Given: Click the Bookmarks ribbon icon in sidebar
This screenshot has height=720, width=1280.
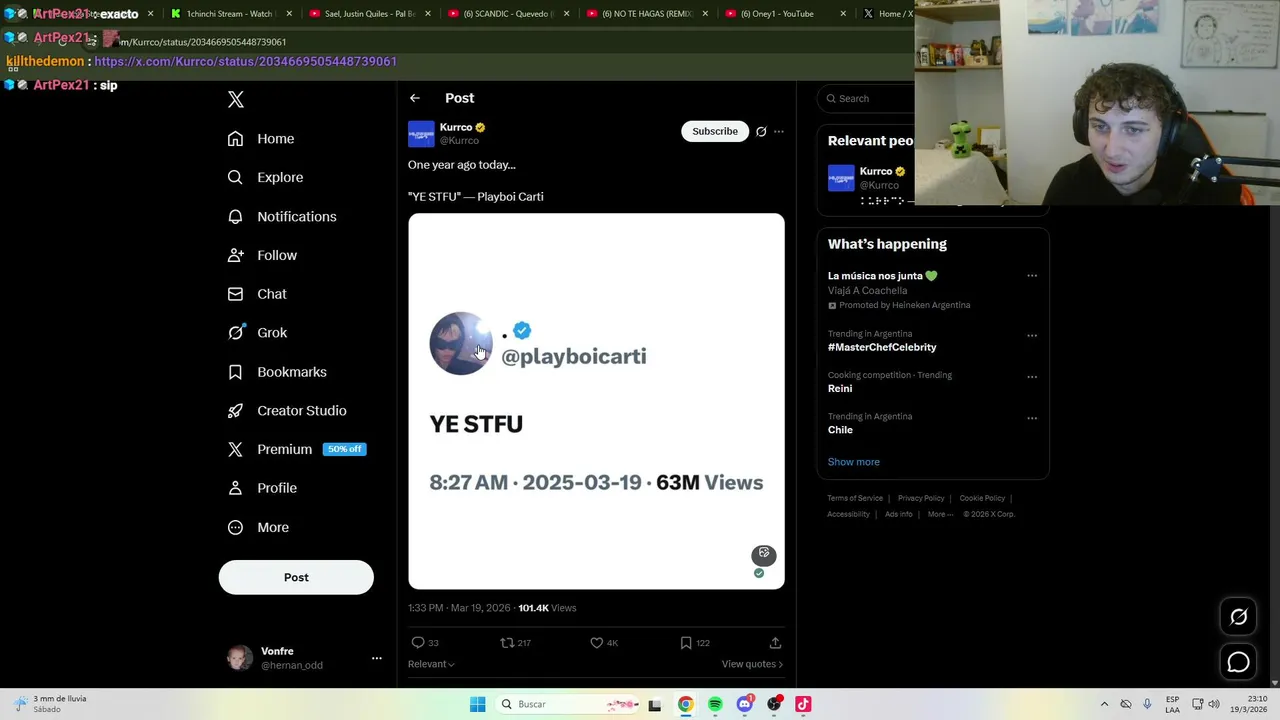Looking at the screenshot, I should (x=235, y=372).
